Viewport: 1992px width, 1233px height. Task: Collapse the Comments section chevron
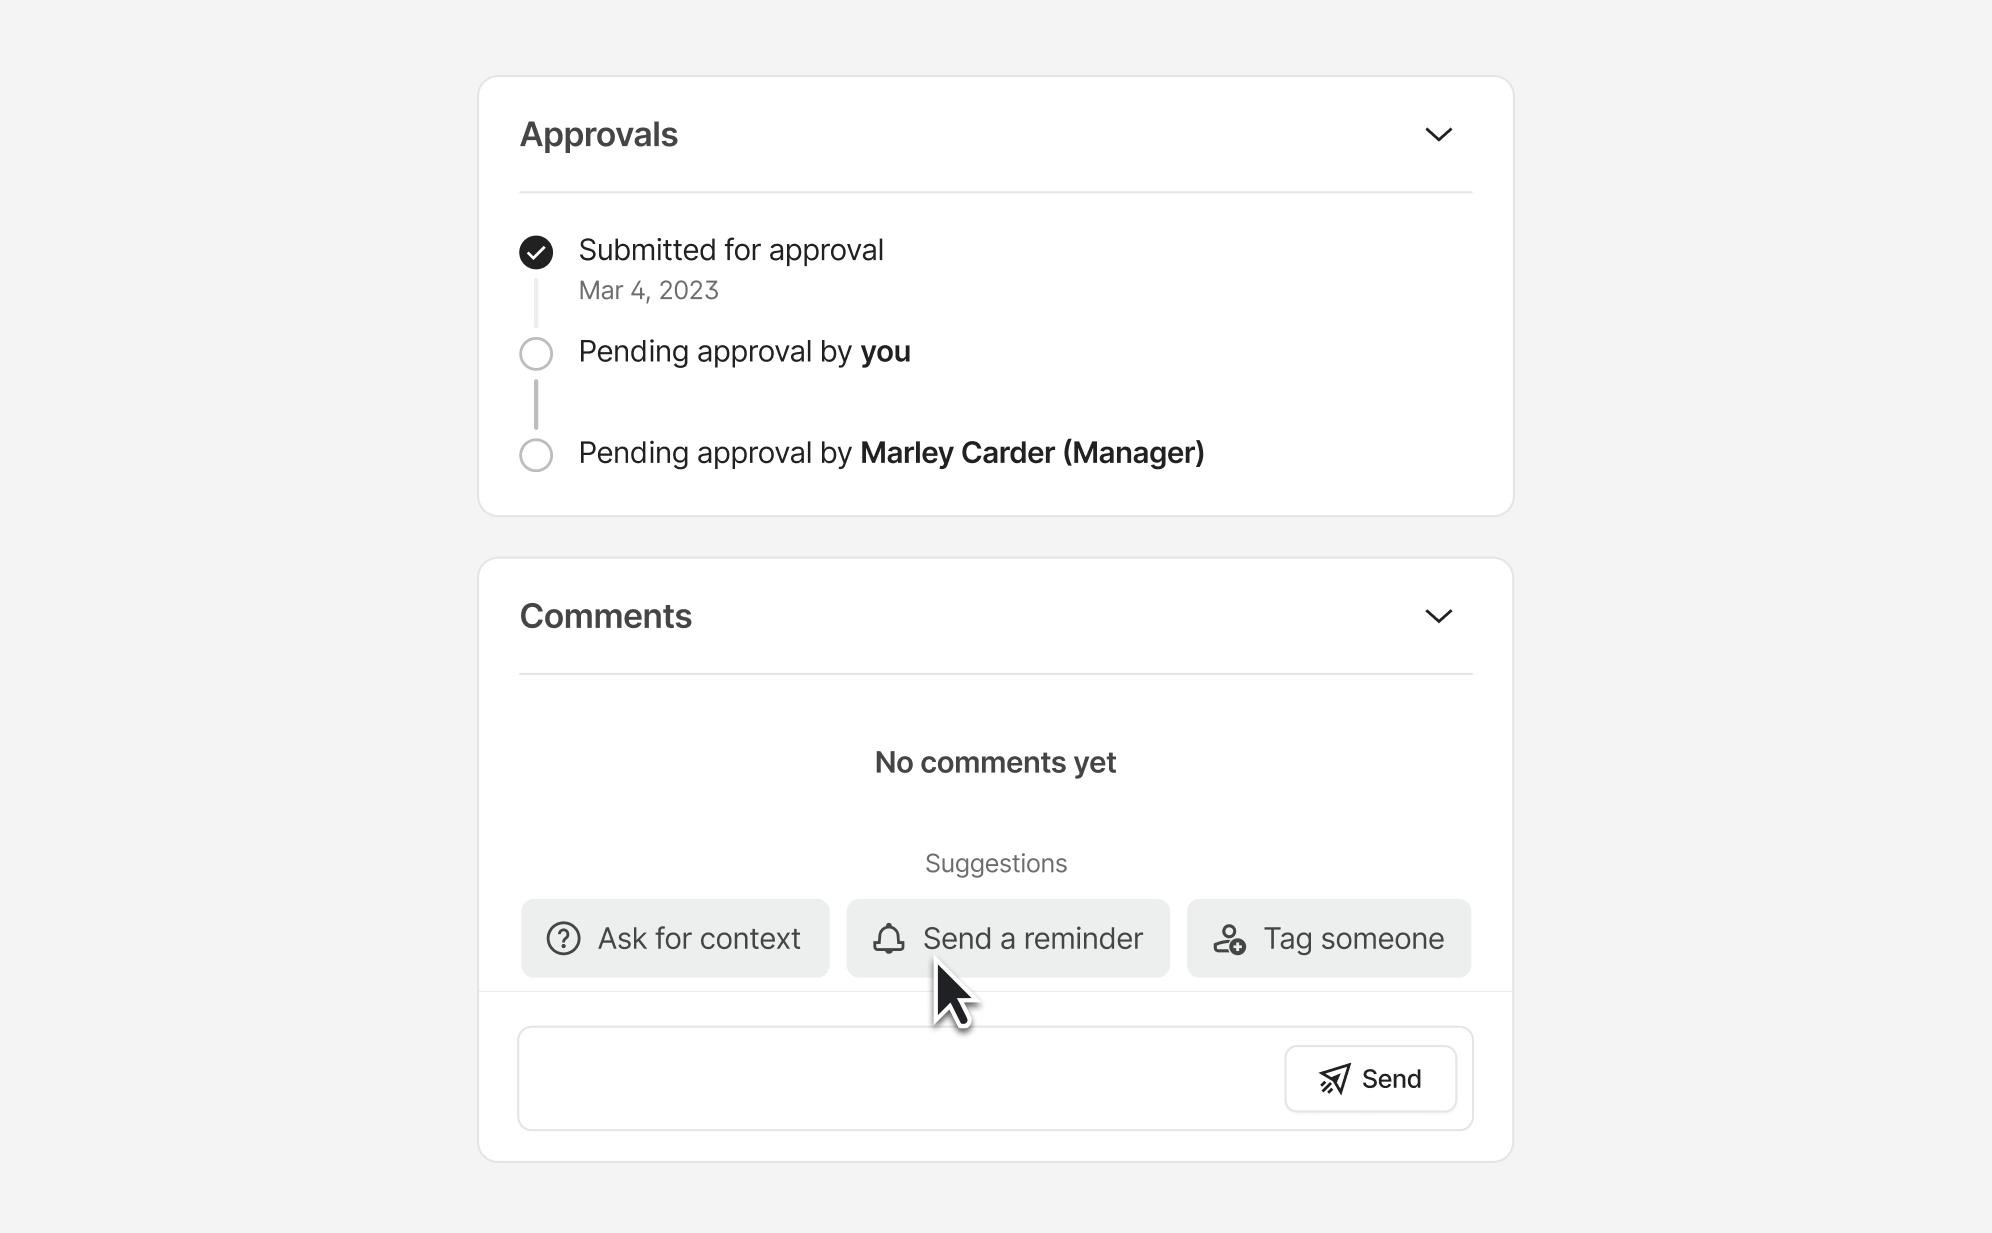click(1438, 616)
